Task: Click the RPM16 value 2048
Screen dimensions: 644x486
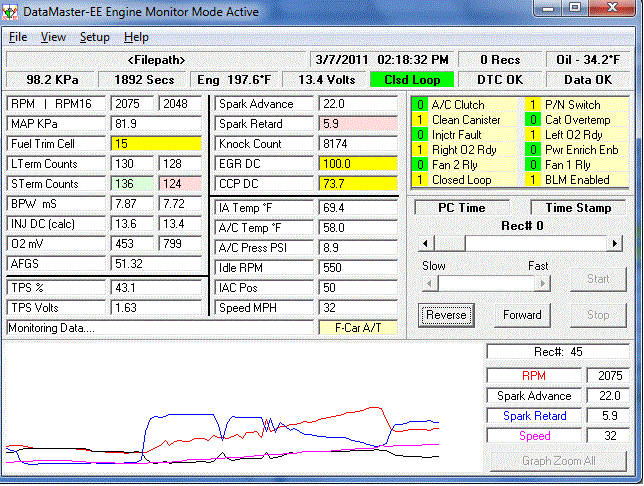Action: tap(180, 104)
